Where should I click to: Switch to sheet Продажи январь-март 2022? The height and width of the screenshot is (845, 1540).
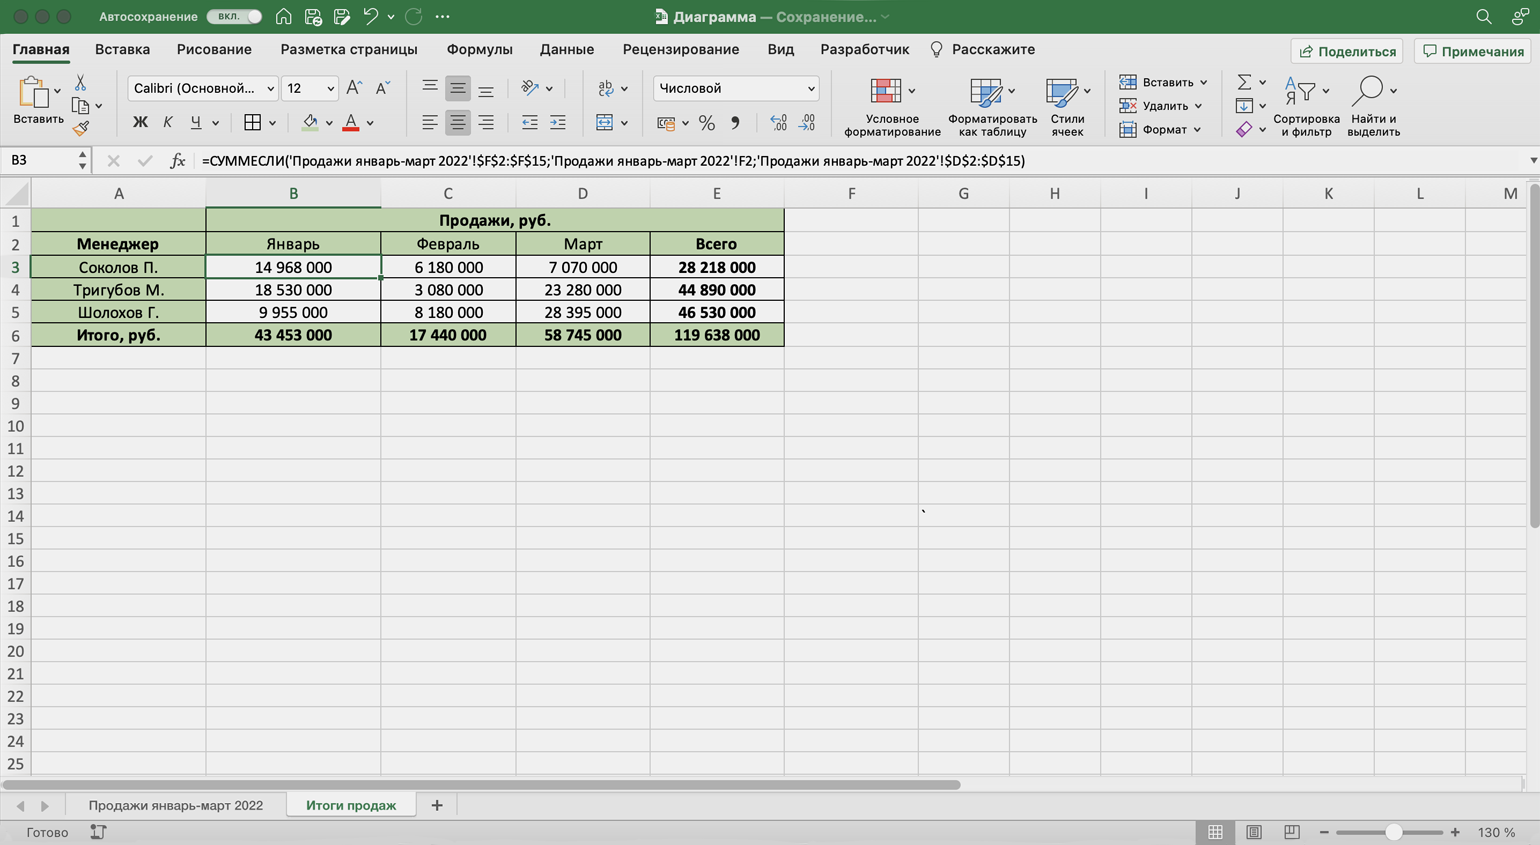click(x=176, y=805)
